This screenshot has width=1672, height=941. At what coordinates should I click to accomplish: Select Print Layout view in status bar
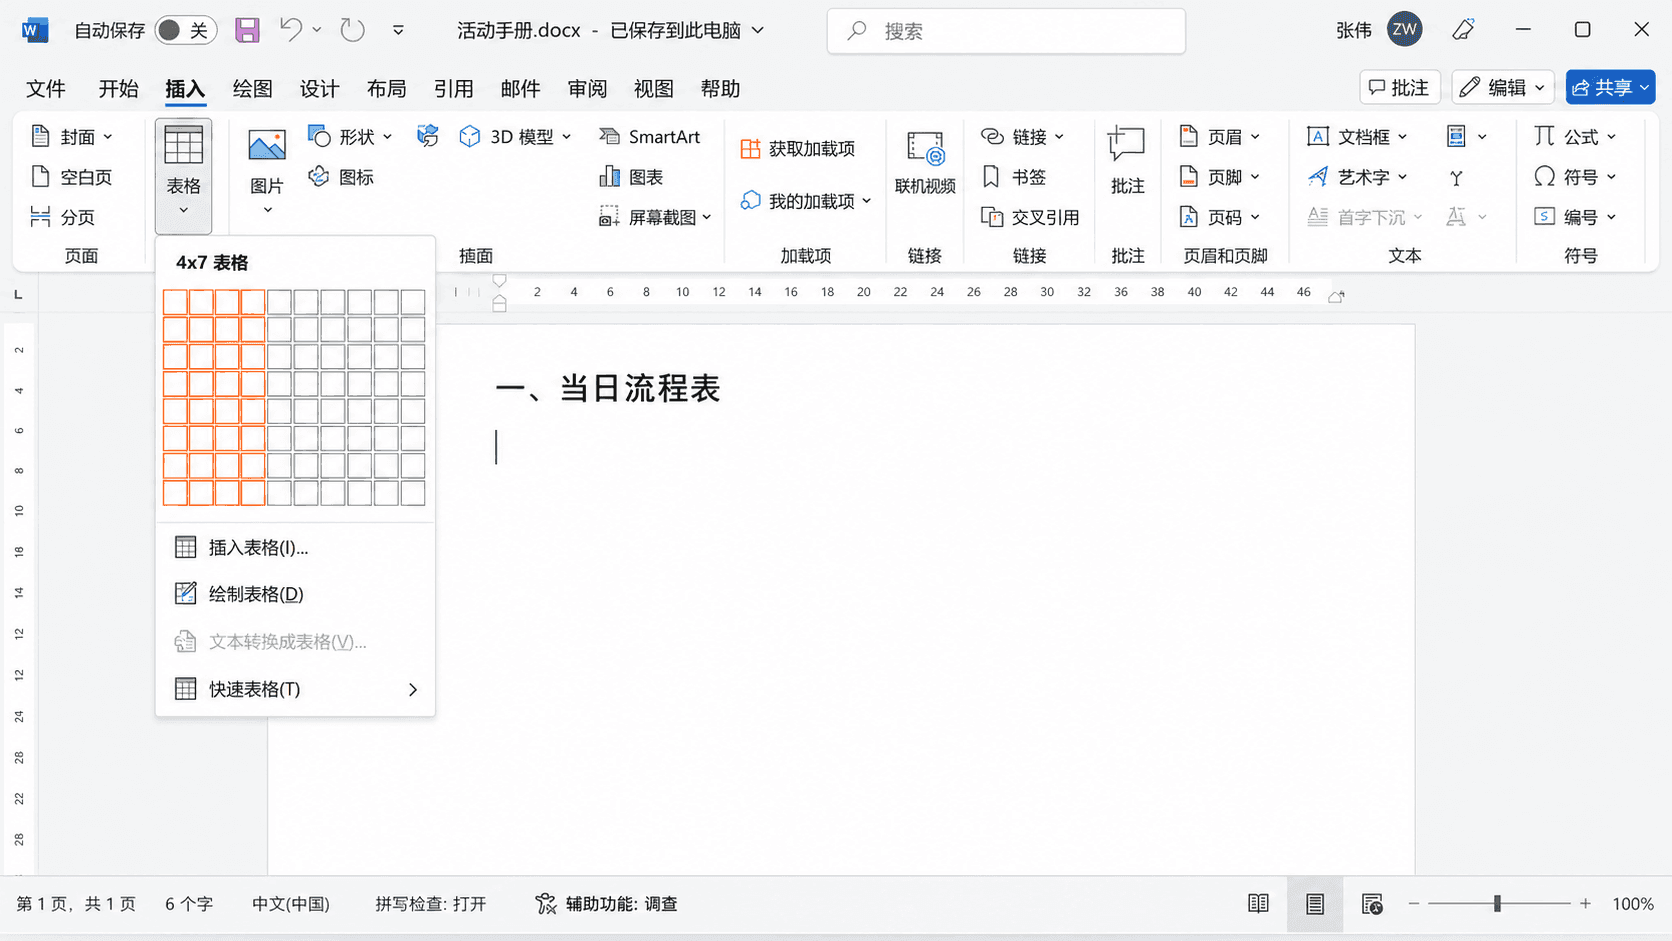pyautogui.click(x=1315, y=904)
